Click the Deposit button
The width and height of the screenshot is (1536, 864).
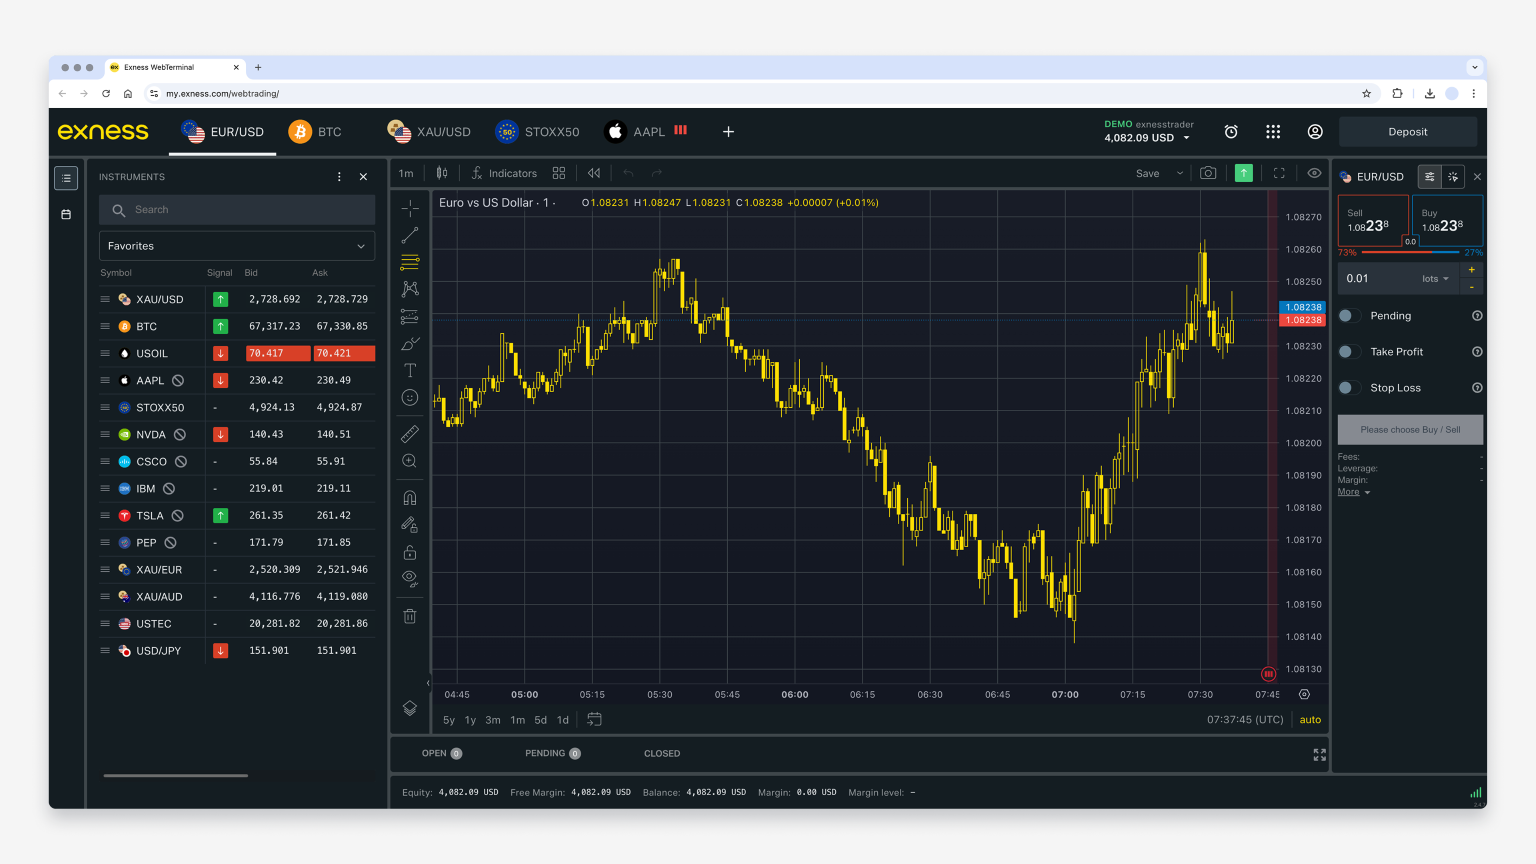(x=1408, y=132)
